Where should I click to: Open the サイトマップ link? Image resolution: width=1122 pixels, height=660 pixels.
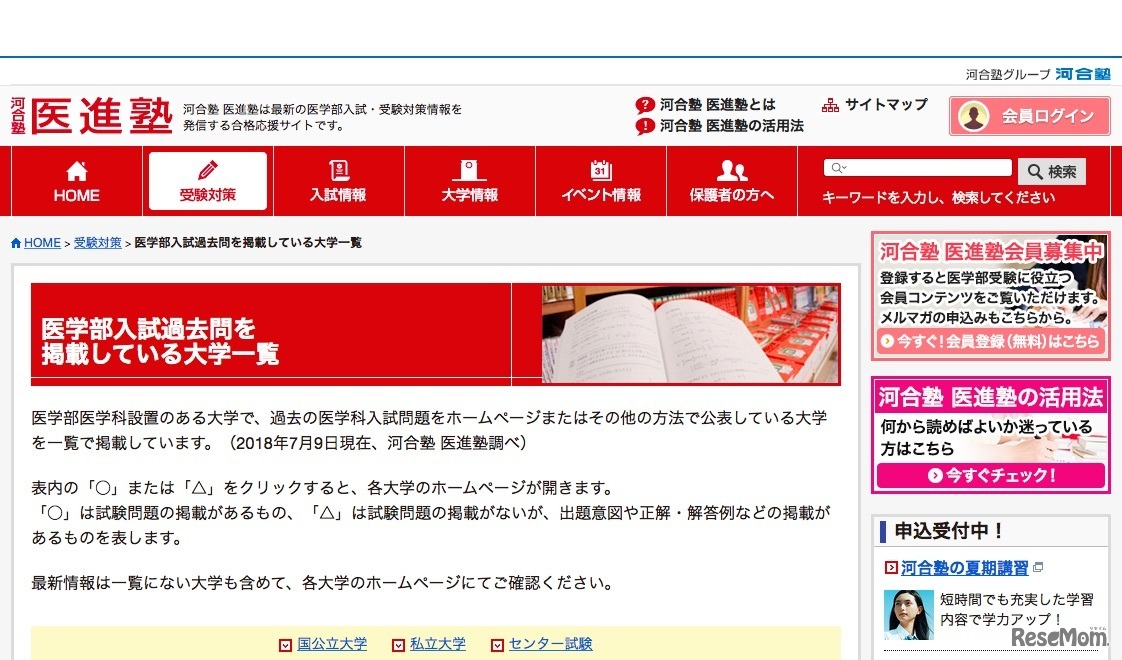[x=886, y=105]
